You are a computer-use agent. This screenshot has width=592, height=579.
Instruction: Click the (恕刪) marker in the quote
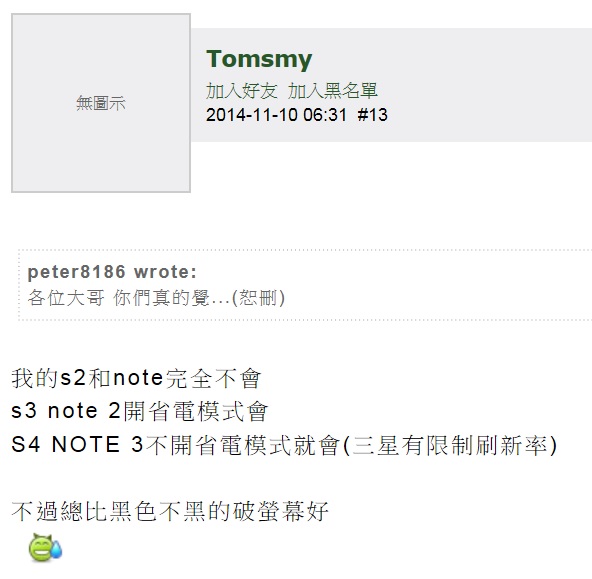click(x=258, y=298)
